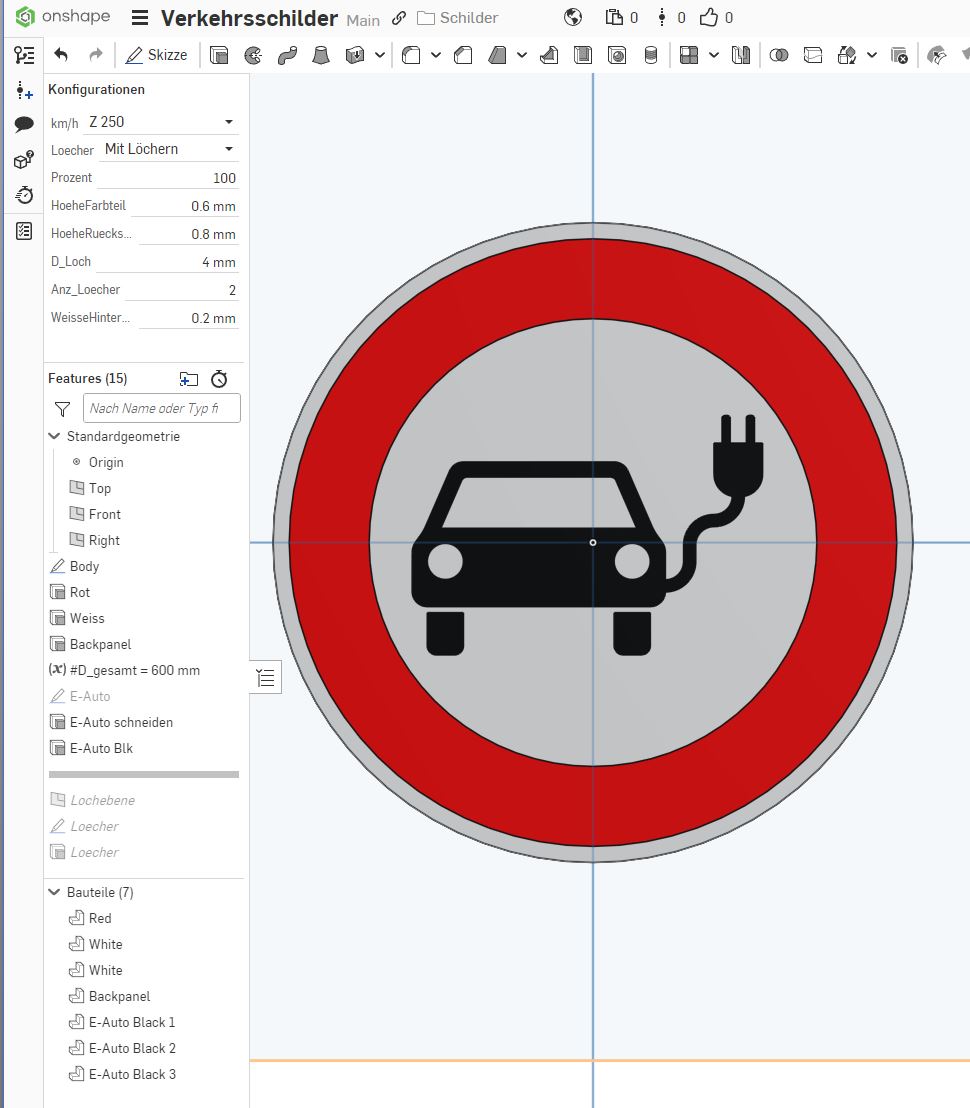Collapse the Standardgeometrie tree section
Screen dimensions: 970x1108
53,436
